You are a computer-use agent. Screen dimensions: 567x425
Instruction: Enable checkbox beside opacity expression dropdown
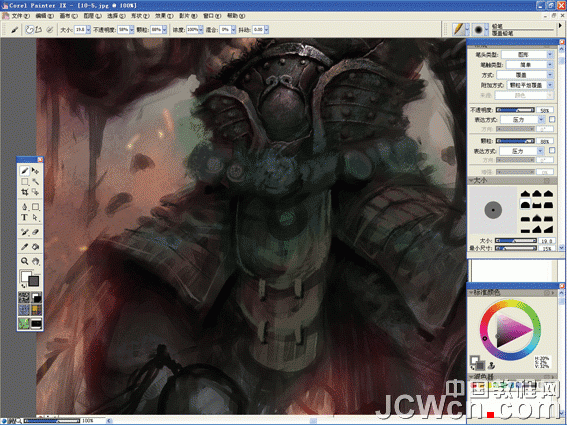tap(552, 119)
